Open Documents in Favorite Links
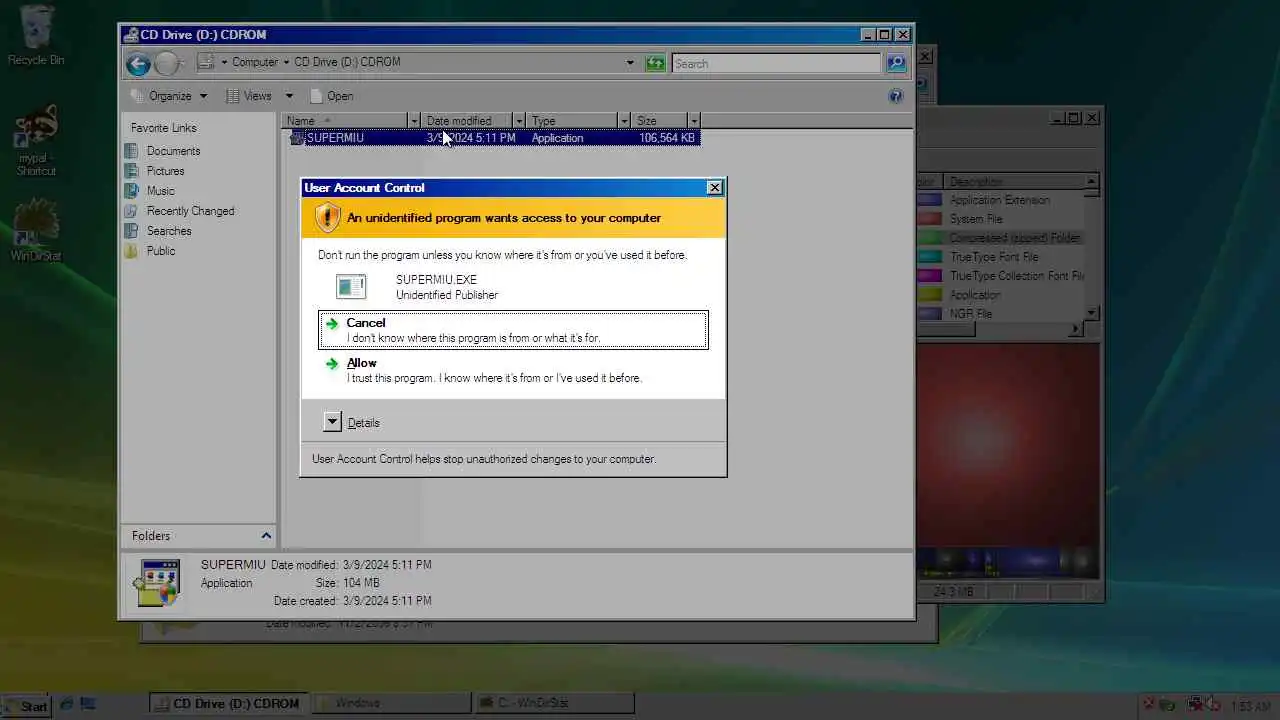 [x=173, y=151]
